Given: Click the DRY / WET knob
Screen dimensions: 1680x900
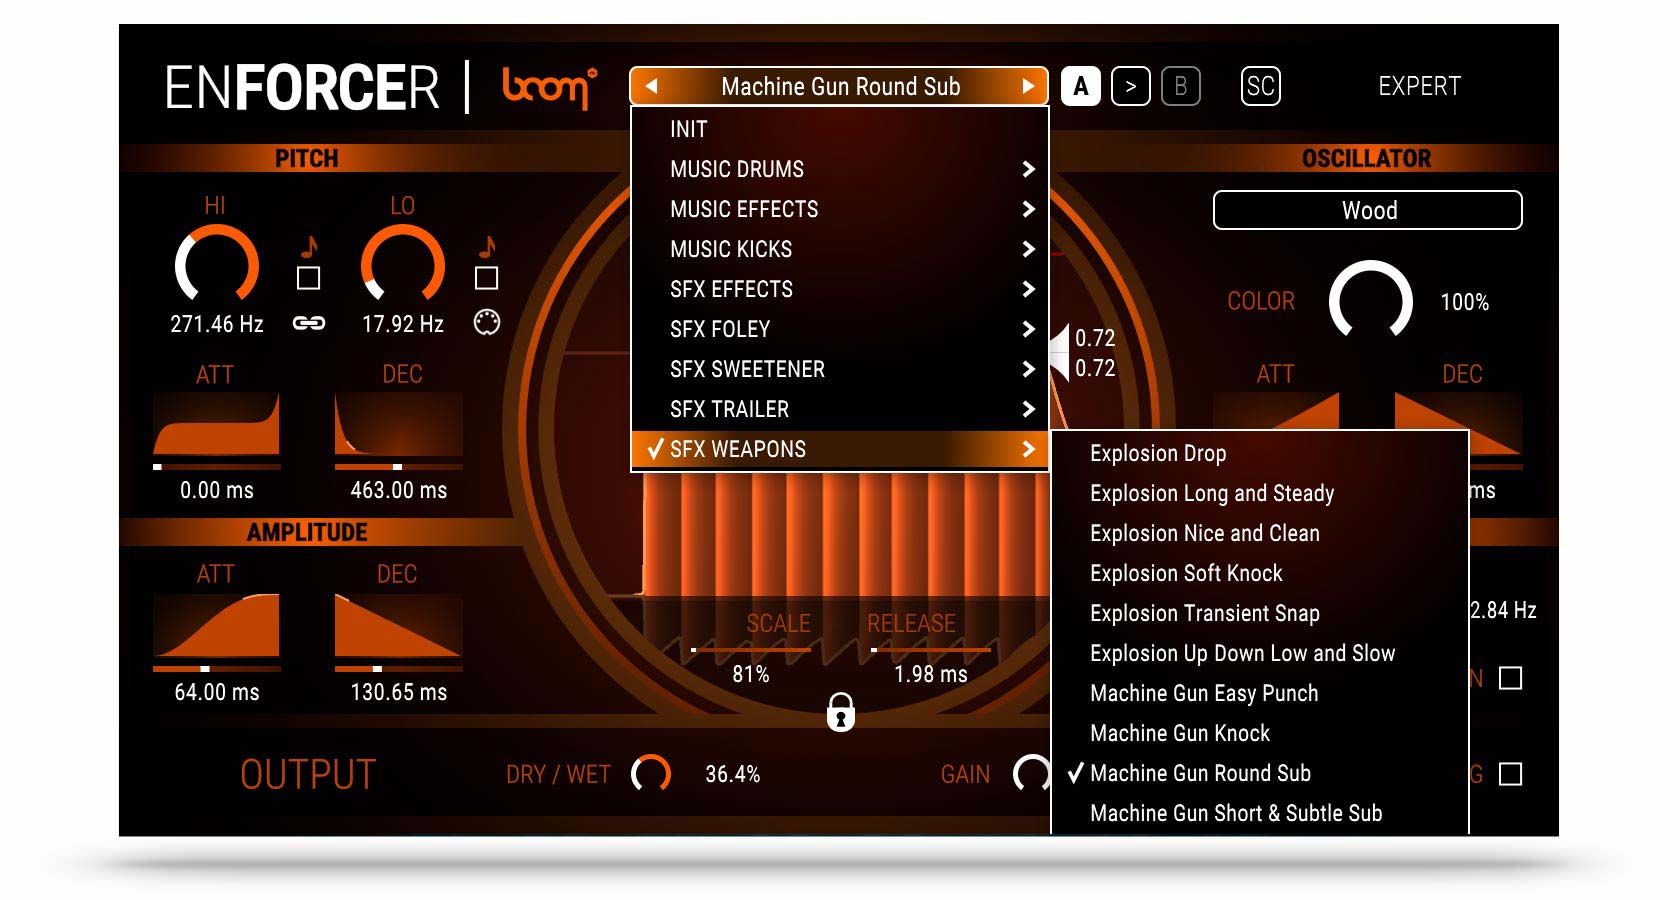Looking at the screenshot, I should (651, 773).
